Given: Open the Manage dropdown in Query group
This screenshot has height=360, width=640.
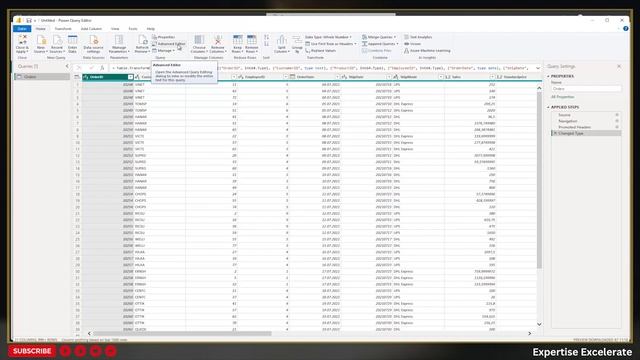Looking at the screenshot, I should tap(163, 51).
